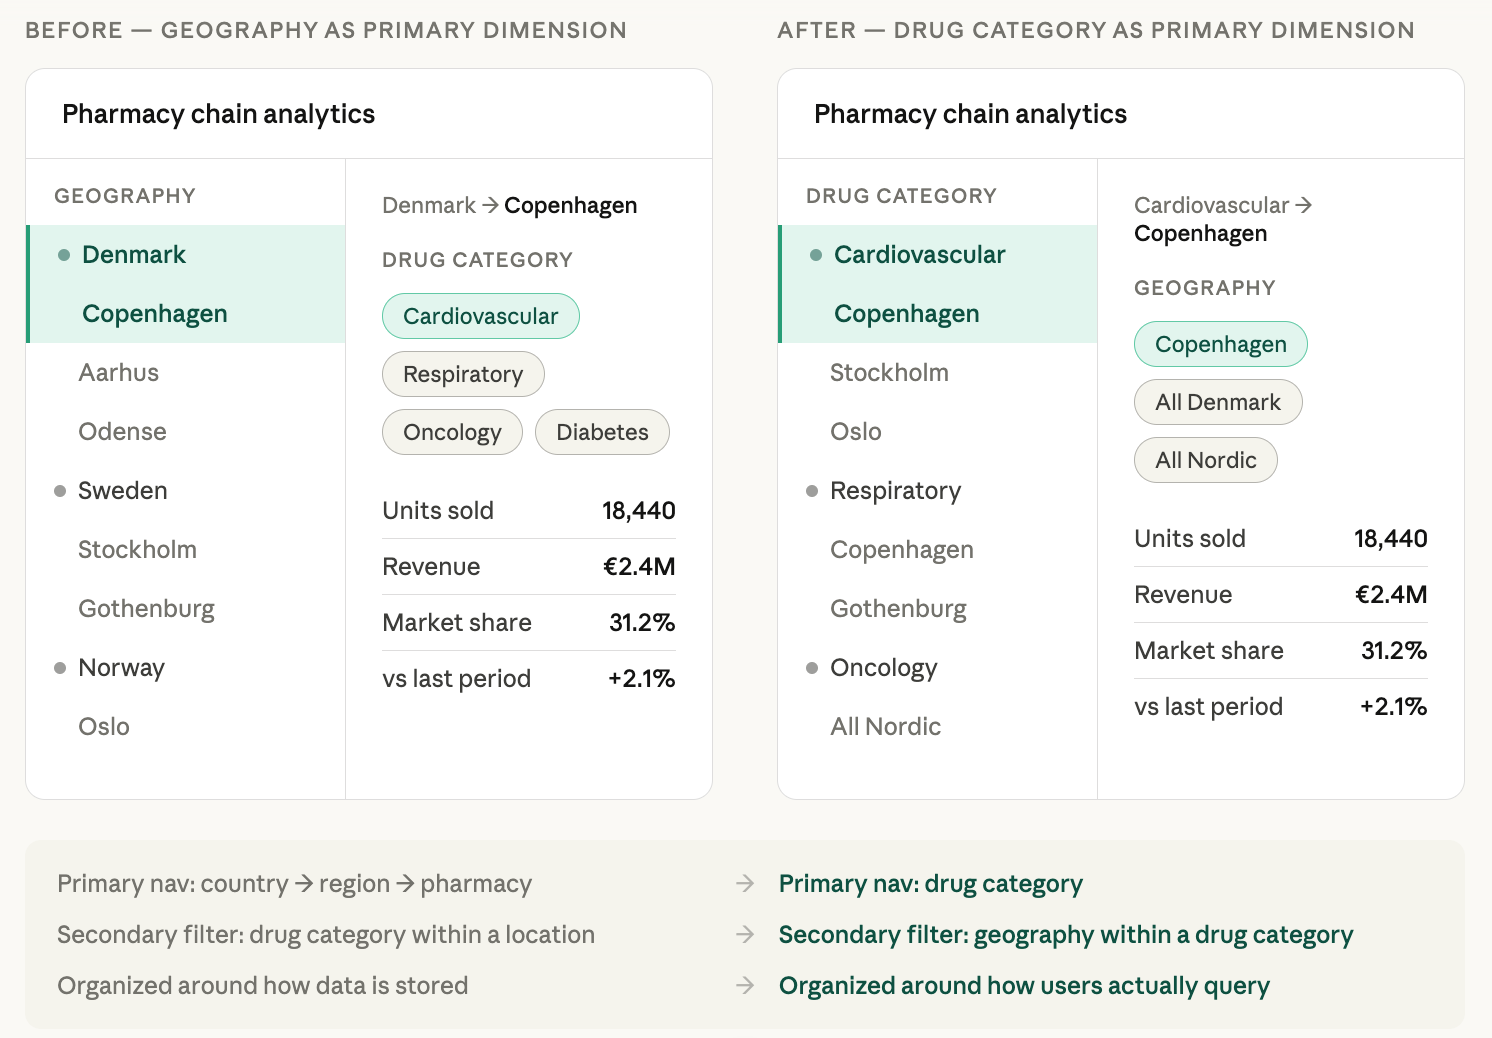Toggle the Respiratory filter chip

point(463,374)
